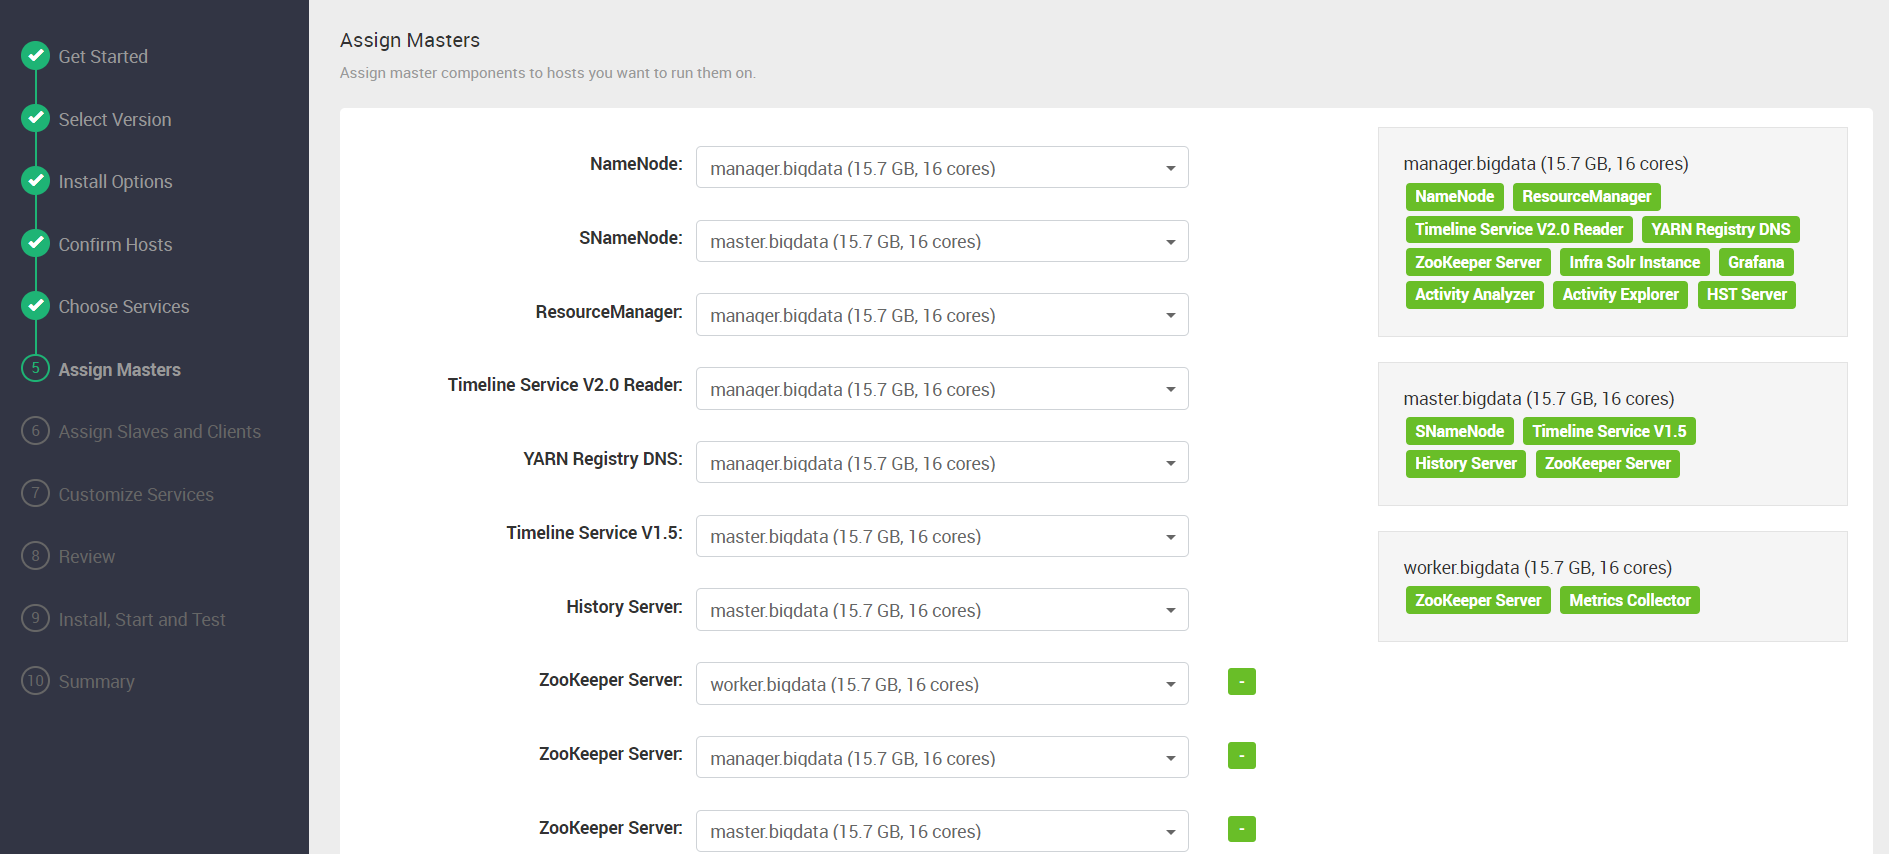Expand the YARN Registry DNS host dropdown
The height and width of the screenshot is (854, 1889).
(942, 462)
